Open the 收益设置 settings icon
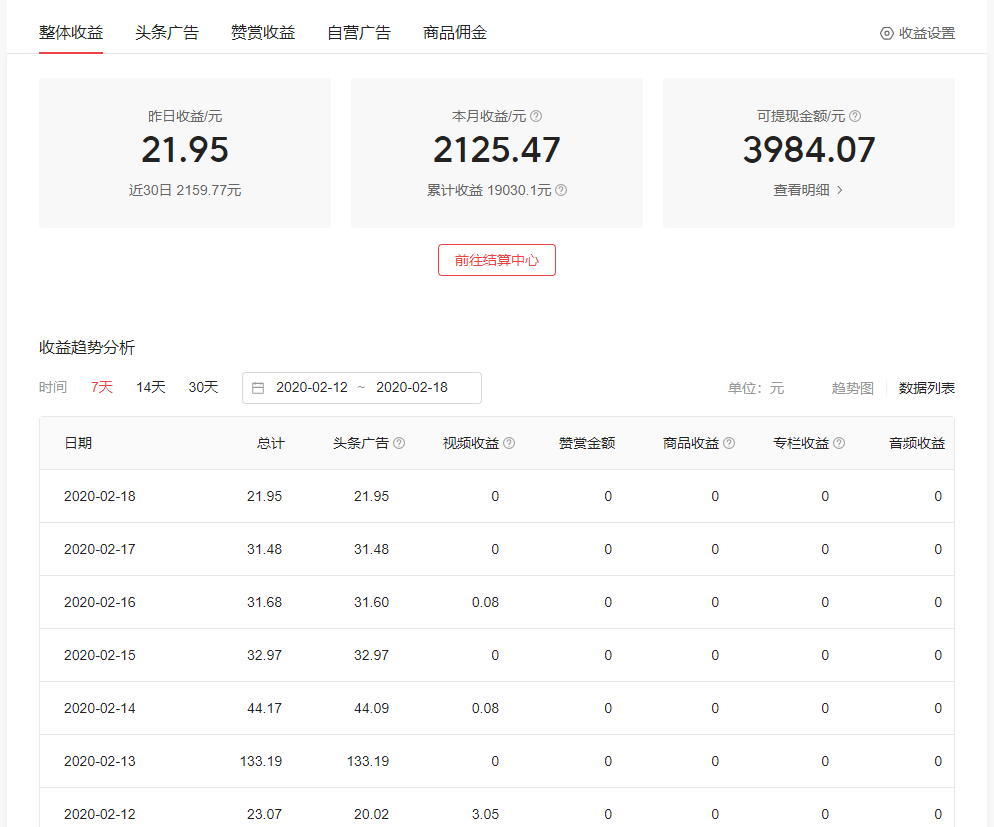The width and height of the screenshot is (994, 827). coord(887,32)
